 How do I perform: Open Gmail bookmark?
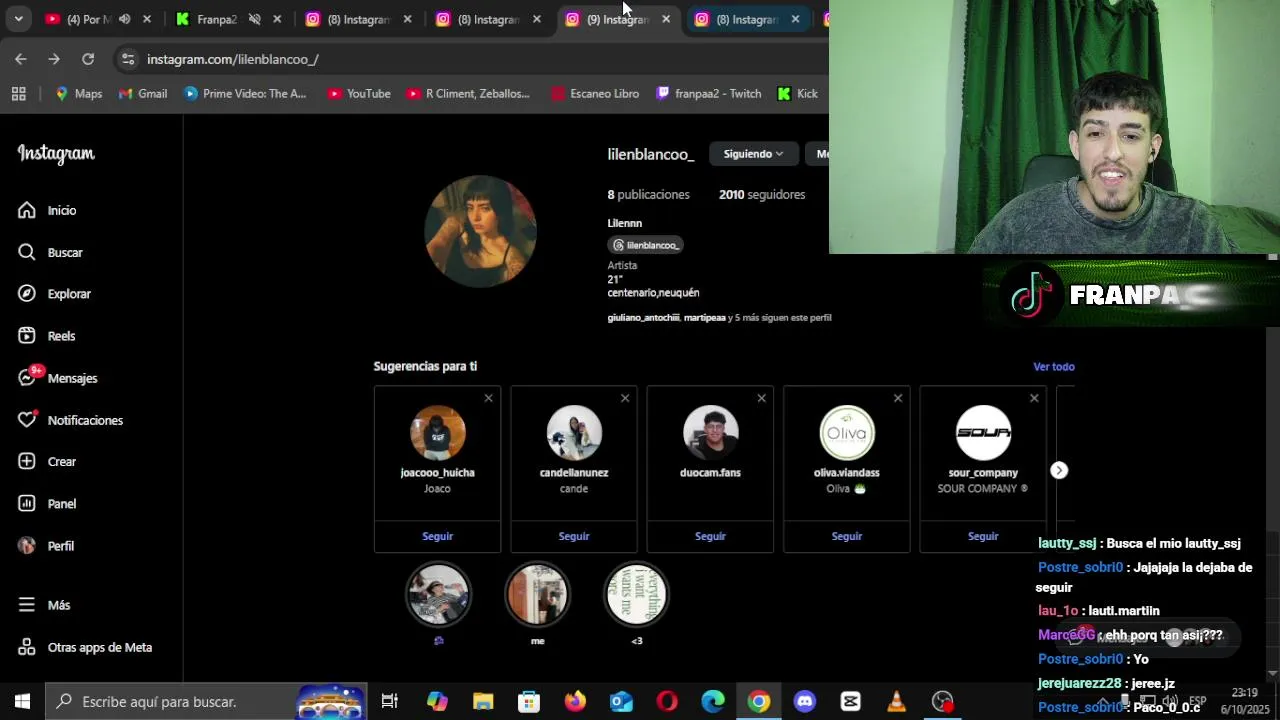(143, 94)
